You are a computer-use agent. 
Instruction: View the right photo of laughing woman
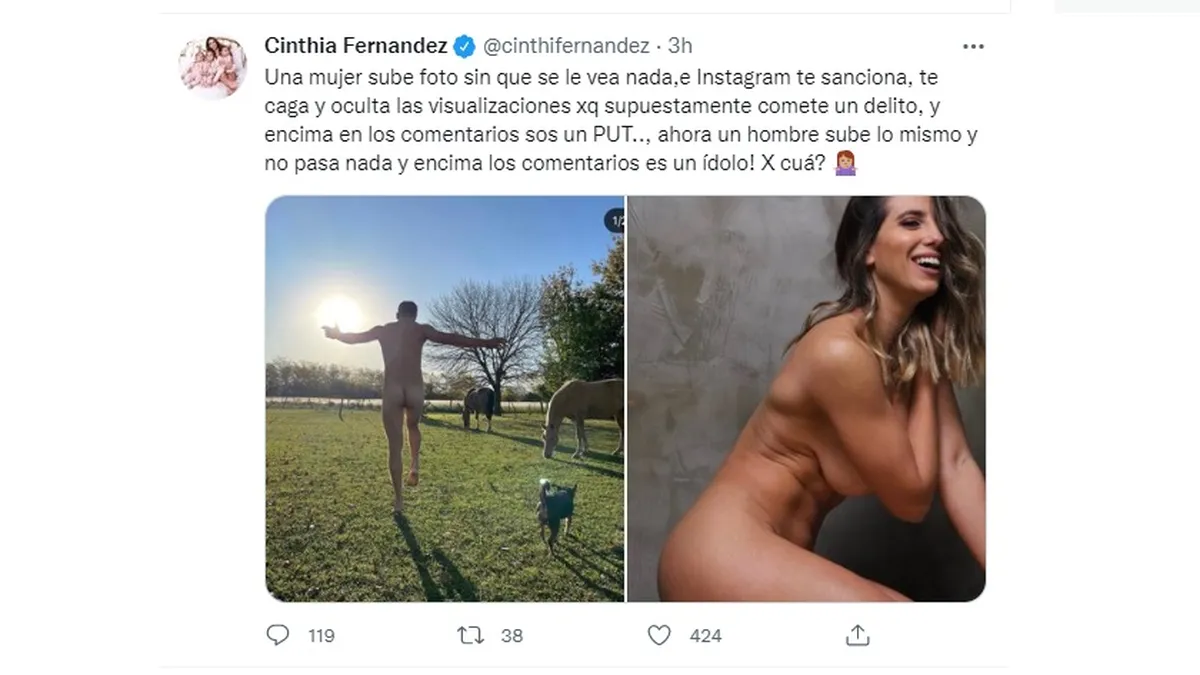click(x=806, y=398)
